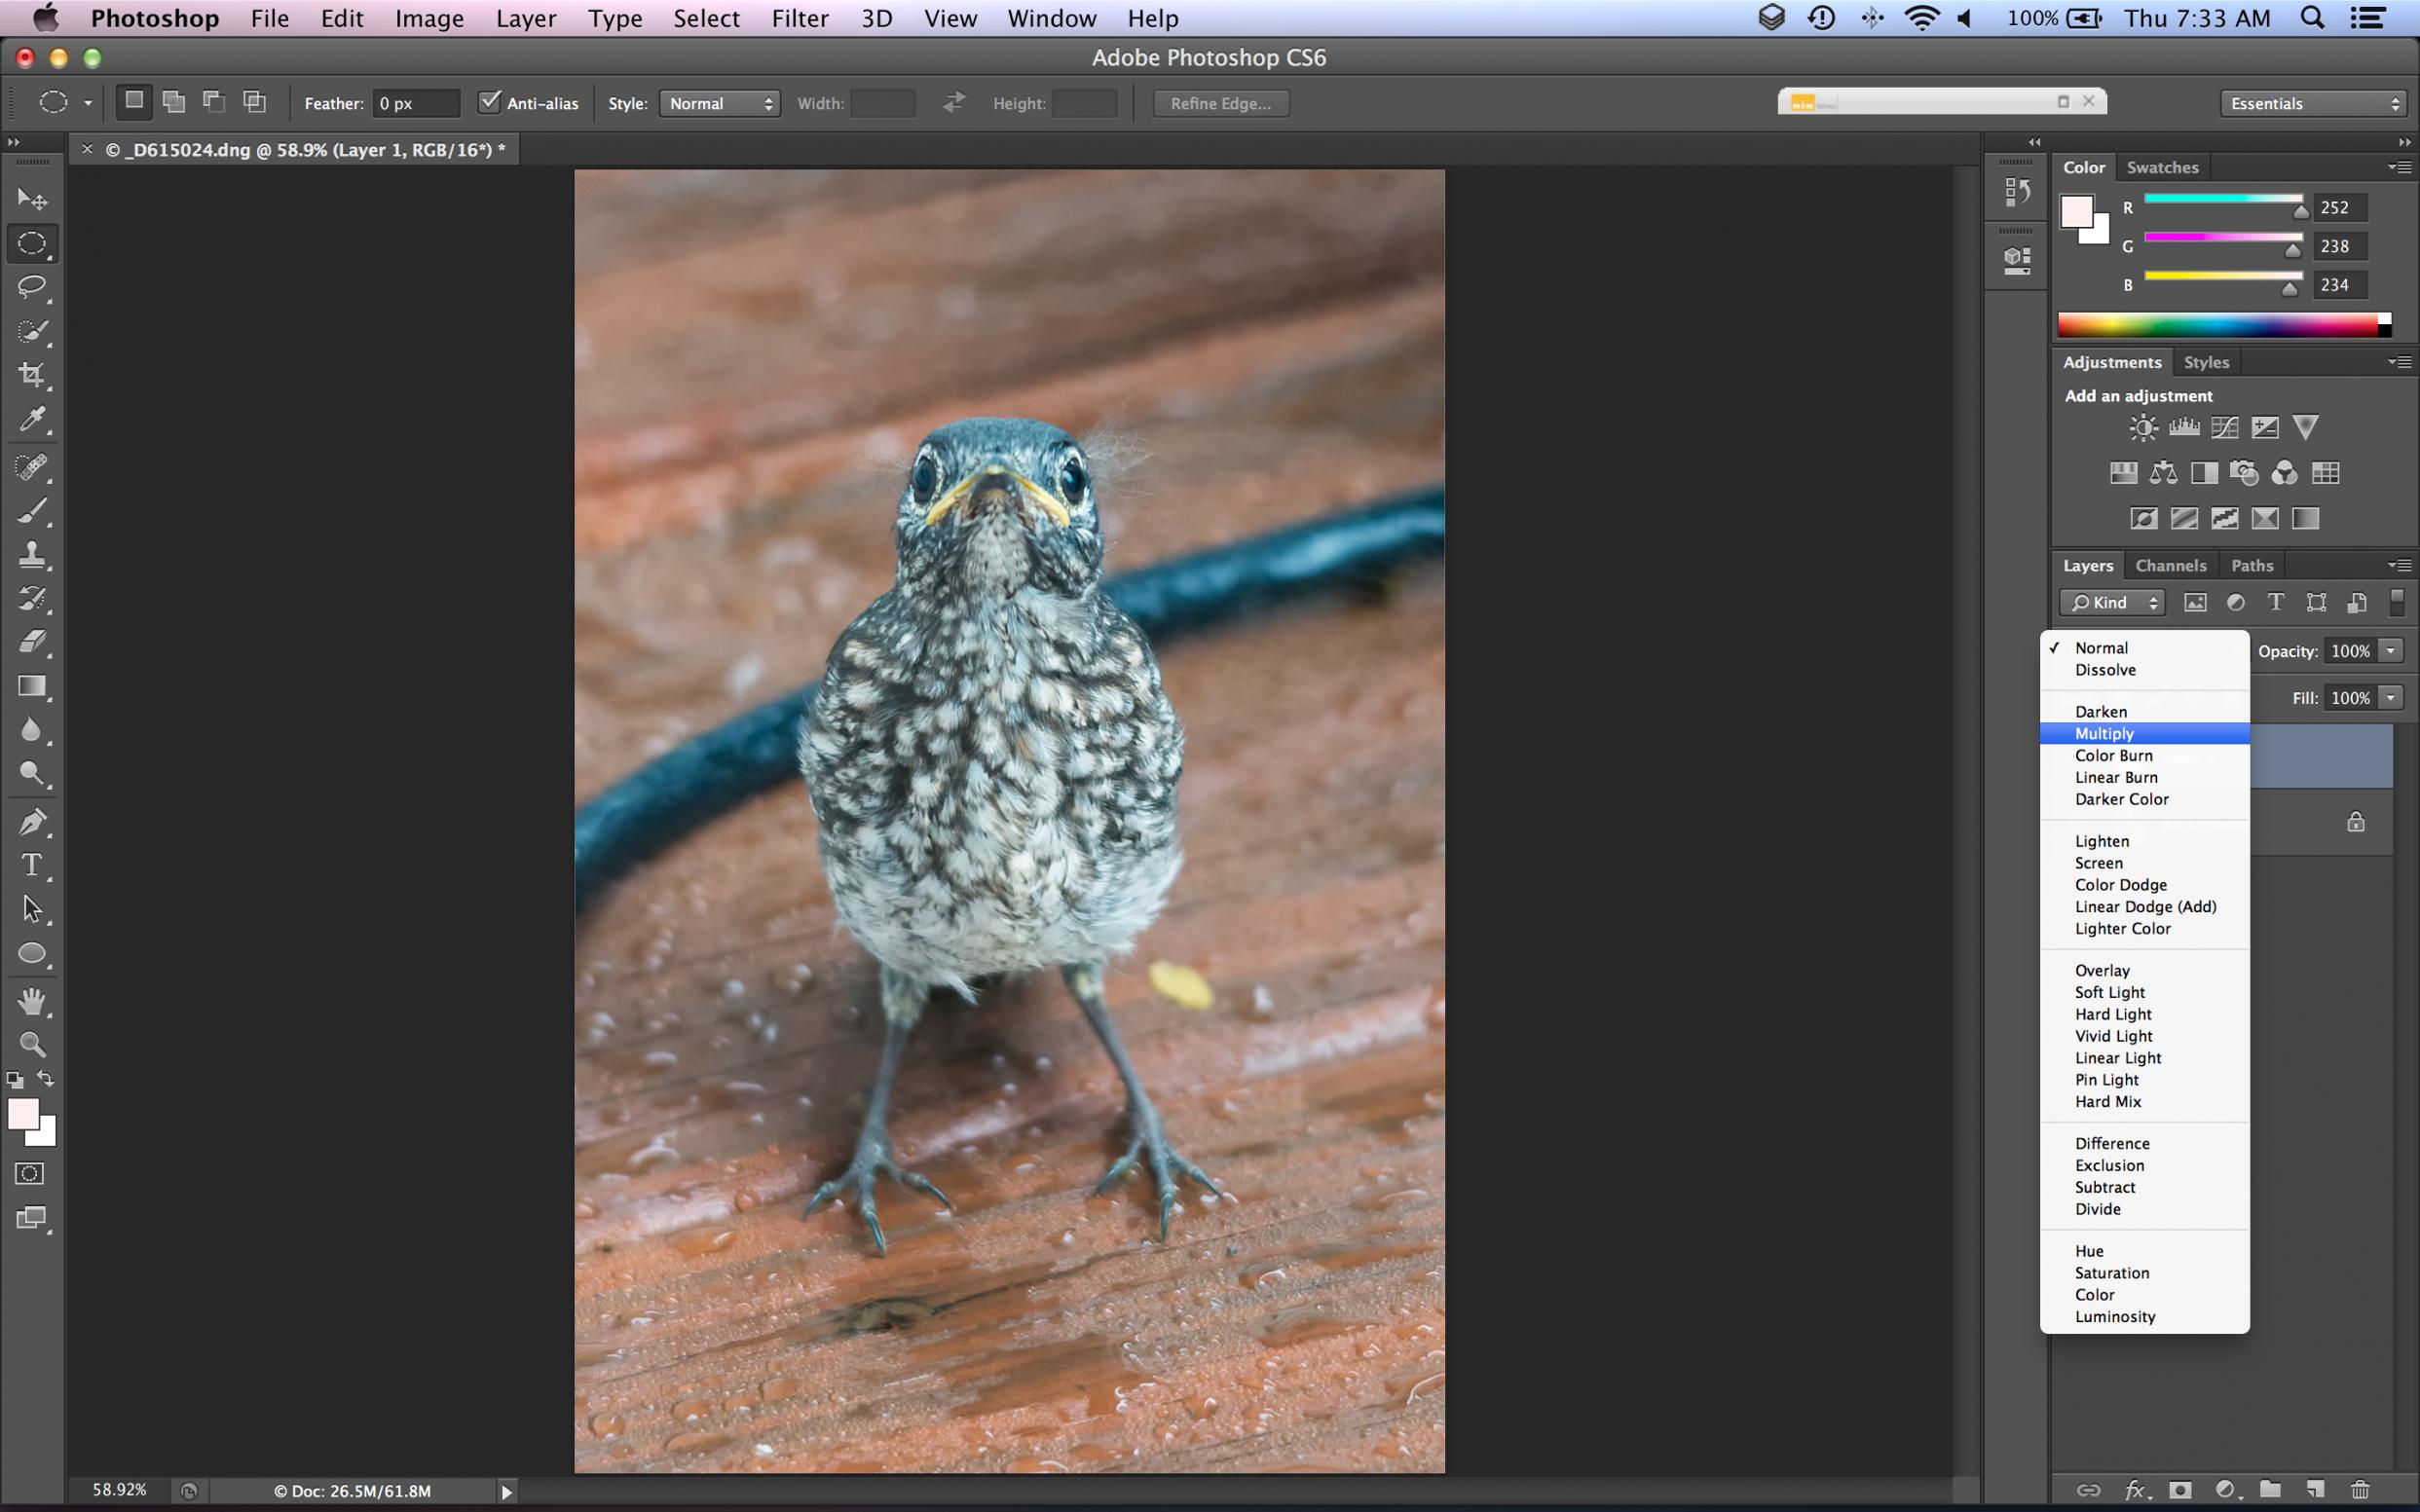
Task: Open the Filter menu
Action: 799,18
